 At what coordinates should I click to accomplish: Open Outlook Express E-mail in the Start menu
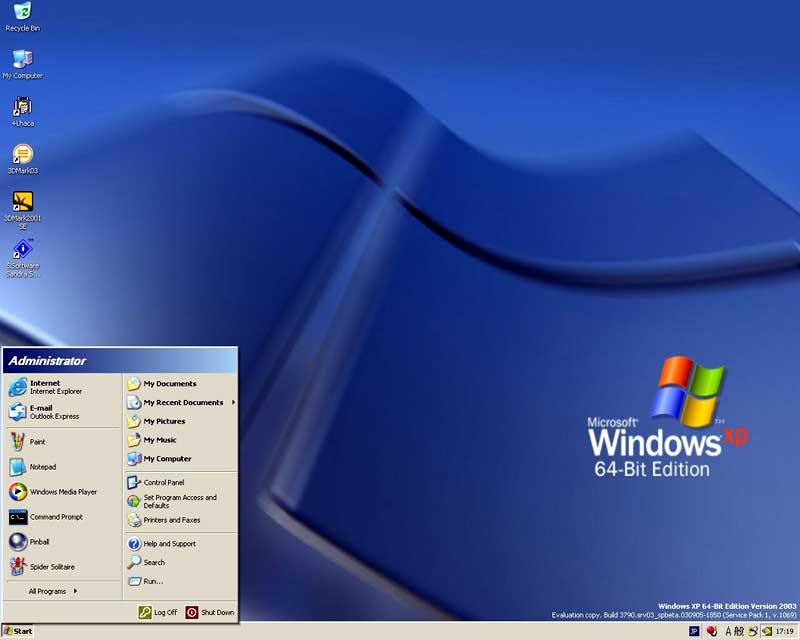pos(62,412)
